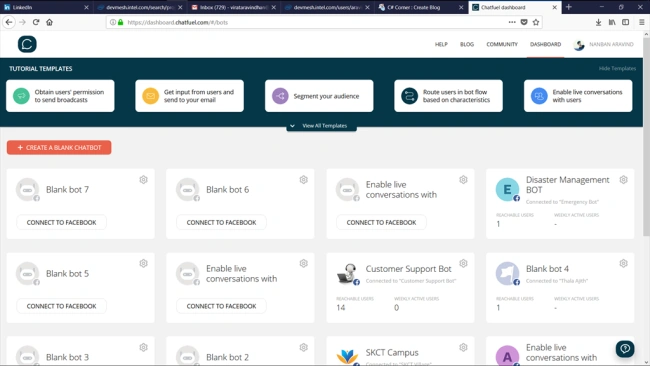Click the Blank bot 7 robot avatar

27,190
